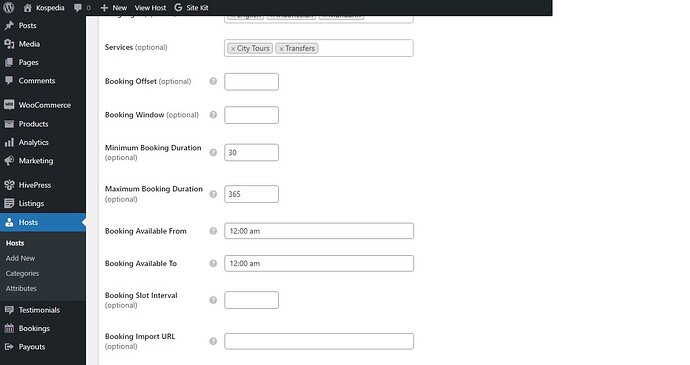Open the Analytics menu label
Viewport: 690px width, 365px height.
point(33,142)
